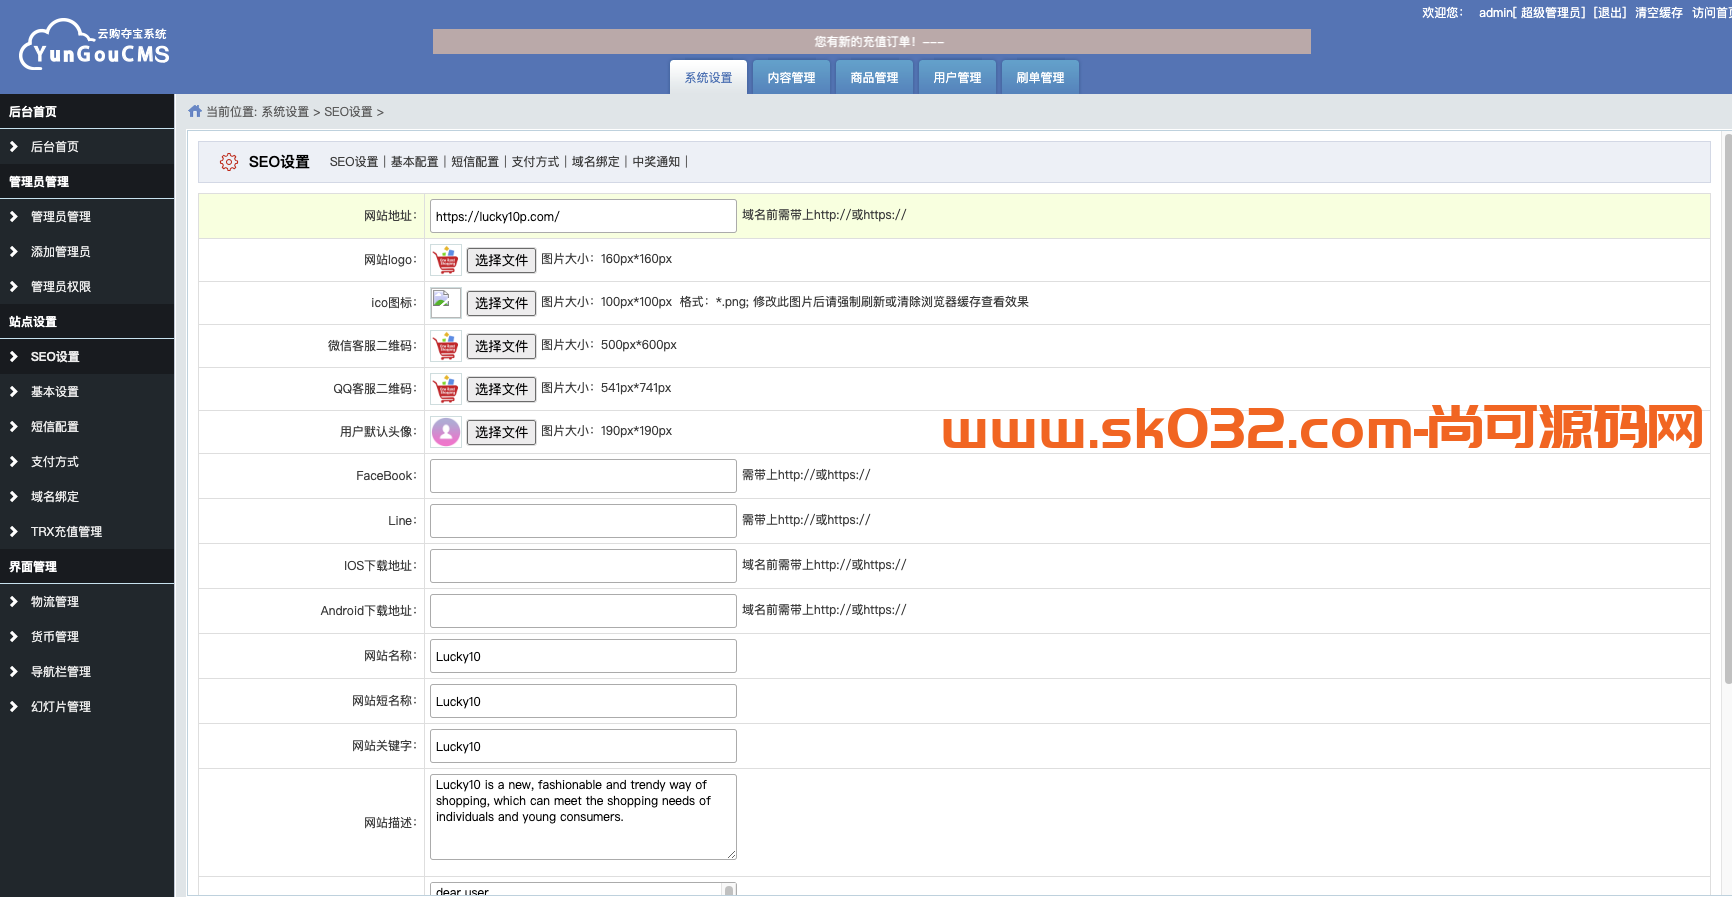Click chevron next to 管理员管理 item

pos(13,216)
